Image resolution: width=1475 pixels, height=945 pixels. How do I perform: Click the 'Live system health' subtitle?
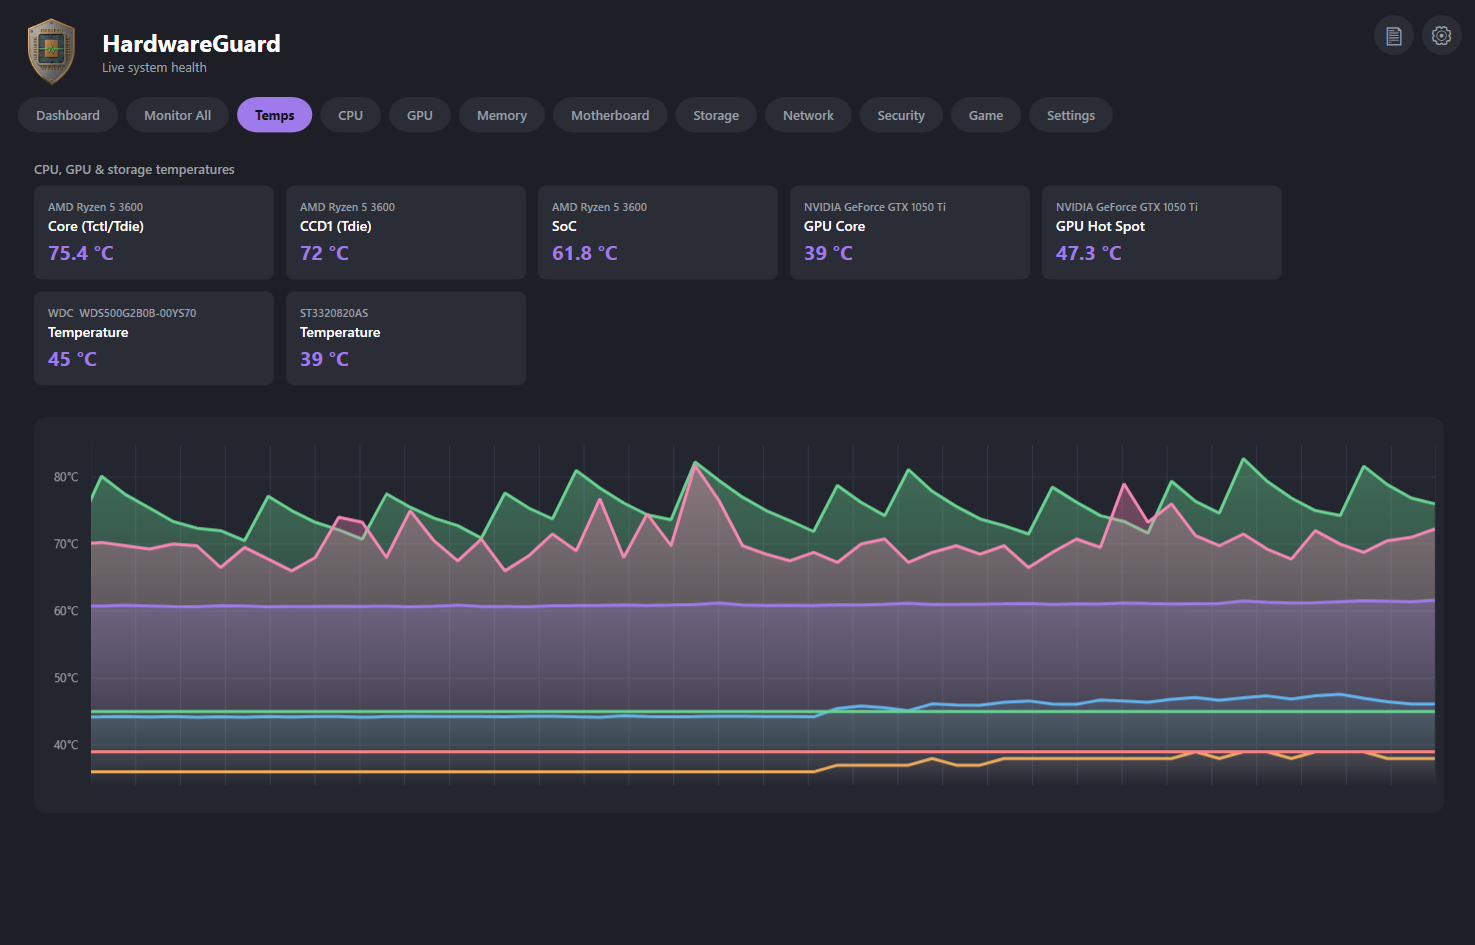coord(154,68)
